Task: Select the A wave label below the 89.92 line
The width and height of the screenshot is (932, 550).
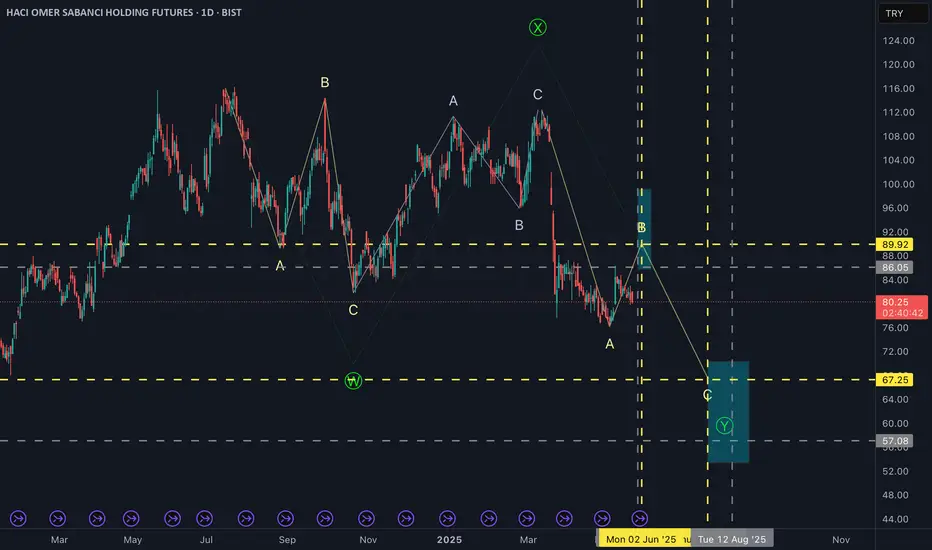Action: (x=280, y=266)
